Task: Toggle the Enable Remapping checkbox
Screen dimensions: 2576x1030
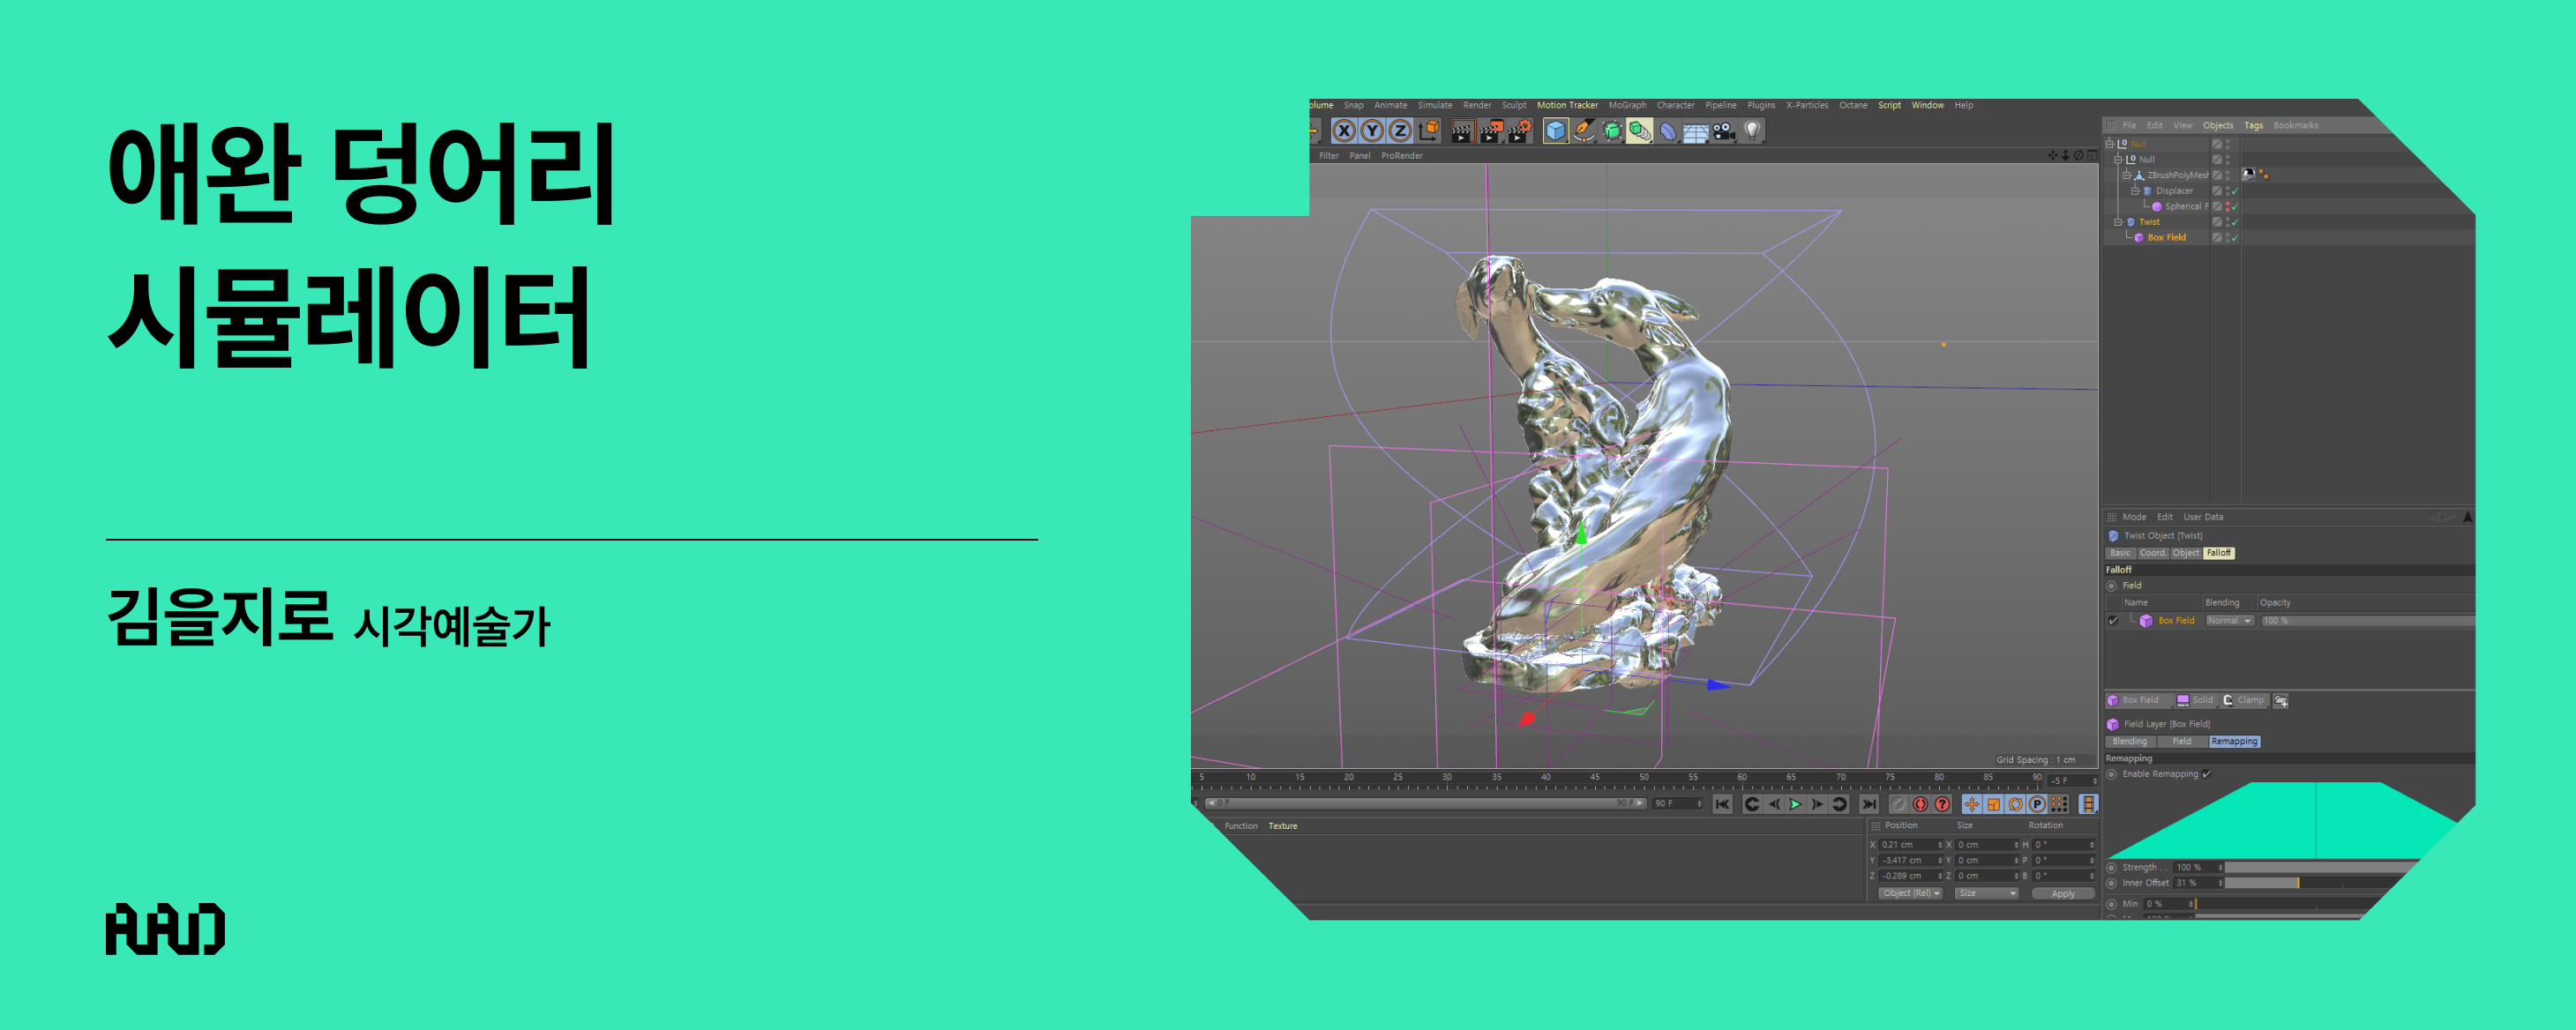Action: pos(2207,774)
